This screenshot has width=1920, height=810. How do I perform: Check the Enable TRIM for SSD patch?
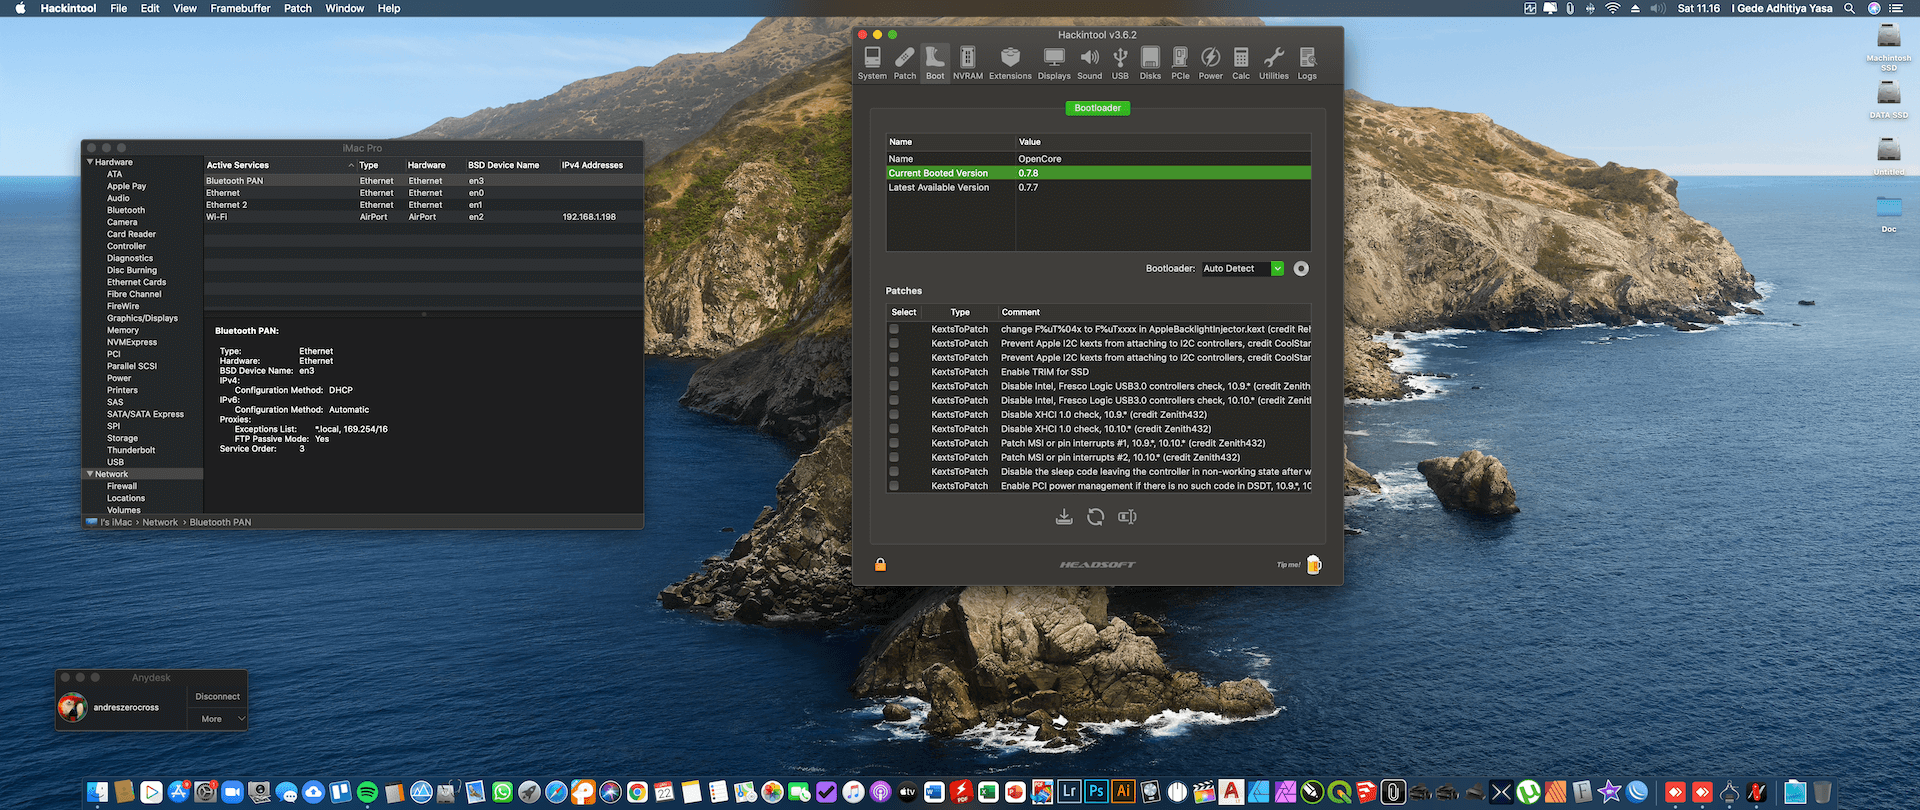point(894,372)
